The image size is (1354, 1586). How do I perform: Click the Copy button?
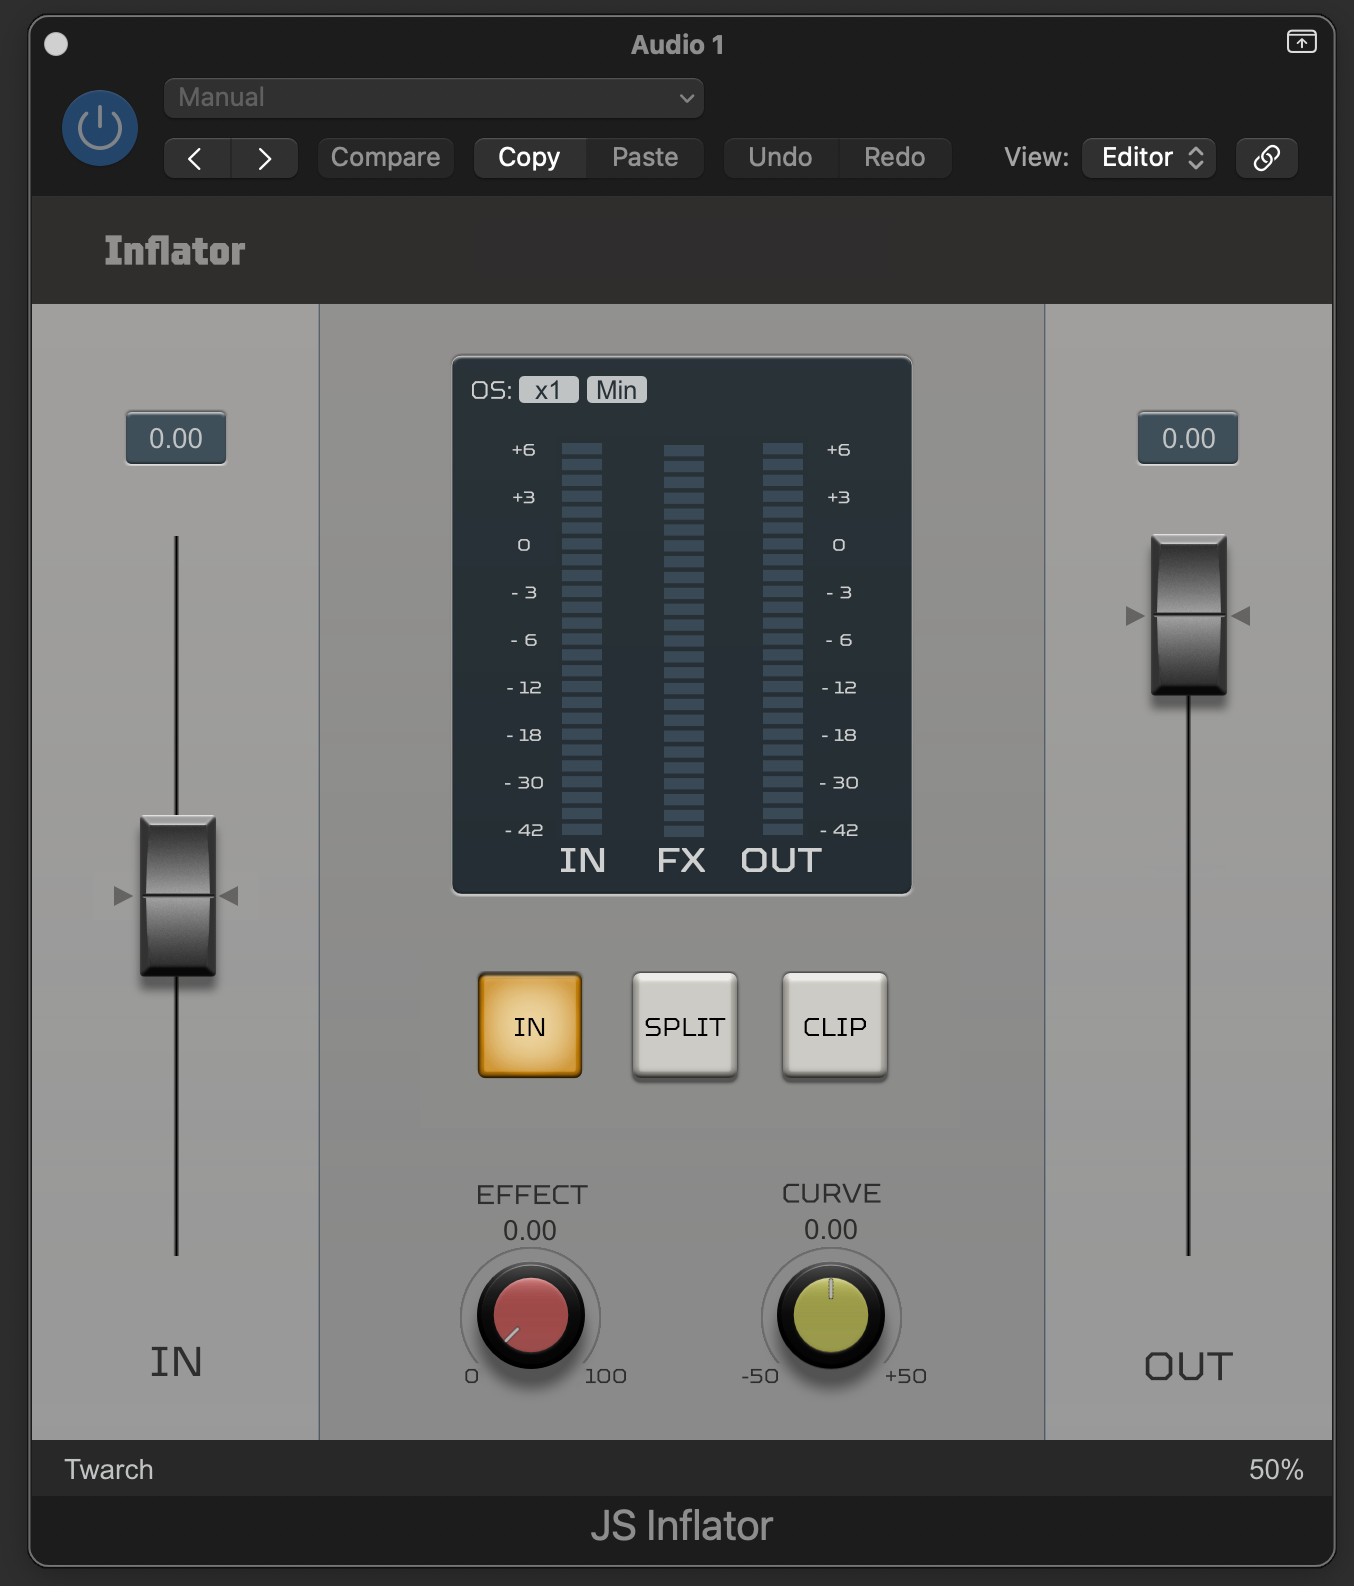529,158
